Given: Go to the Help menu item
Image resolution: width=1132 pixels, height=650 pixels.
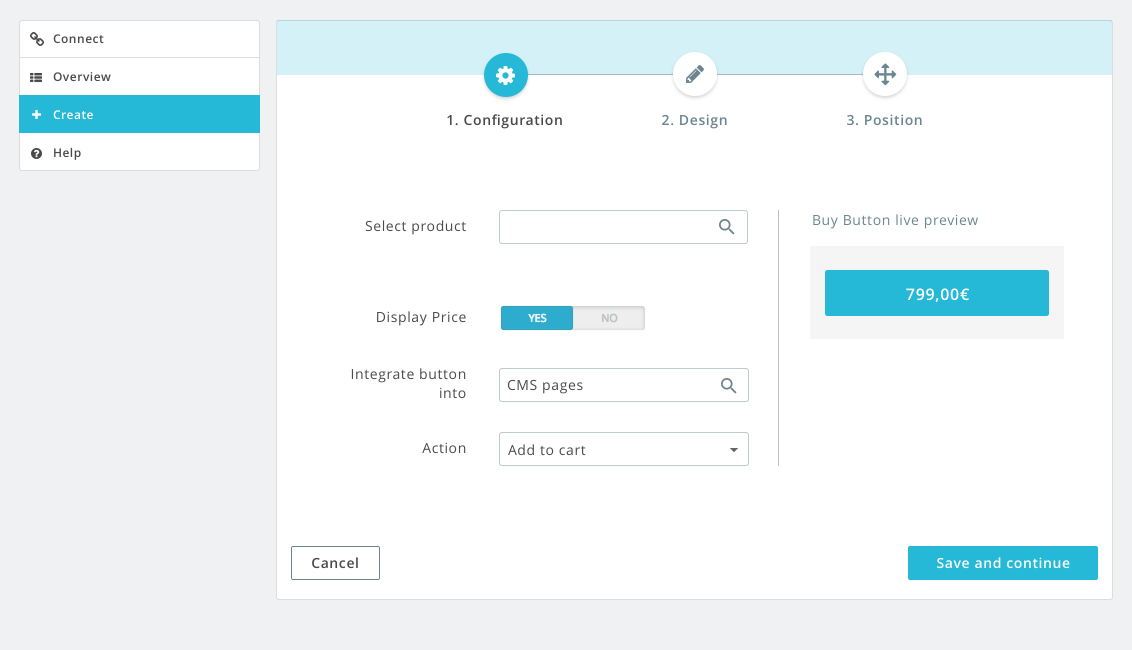Looking at the screenshot, I should pos(67,153).
